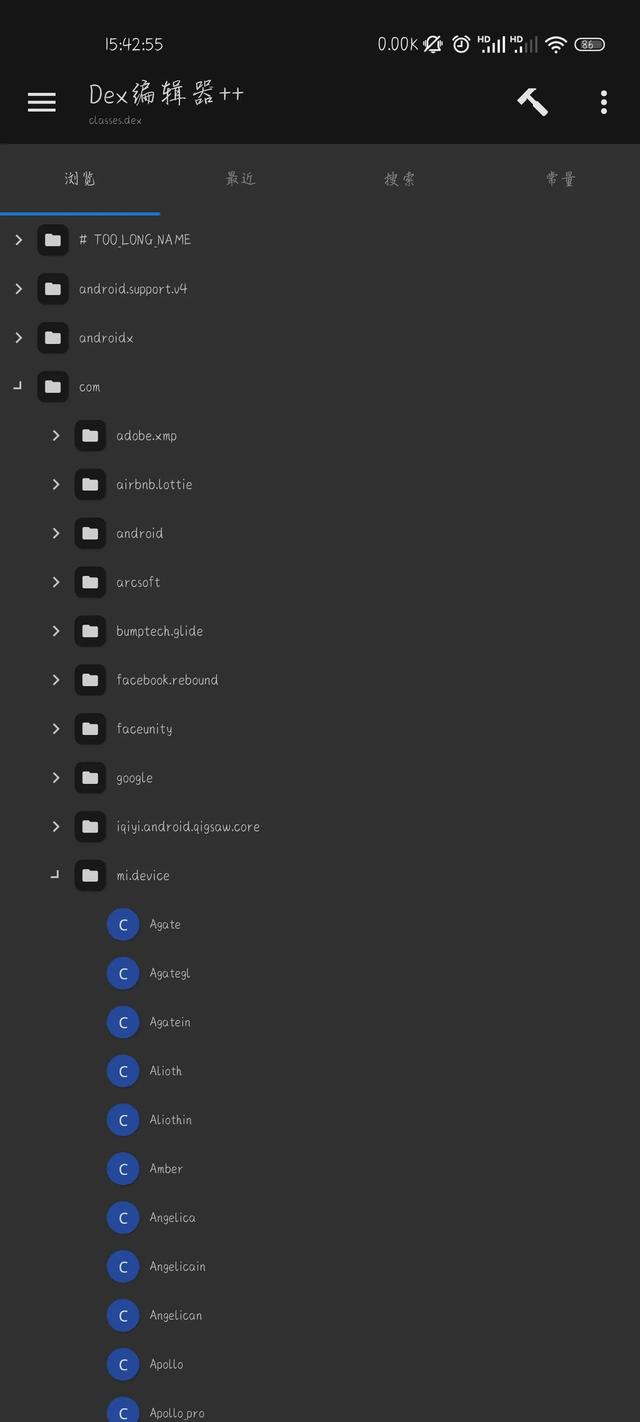640x1422 pixels.
Task: Collapse the mi.device package
Action: (x=55, y=875)
